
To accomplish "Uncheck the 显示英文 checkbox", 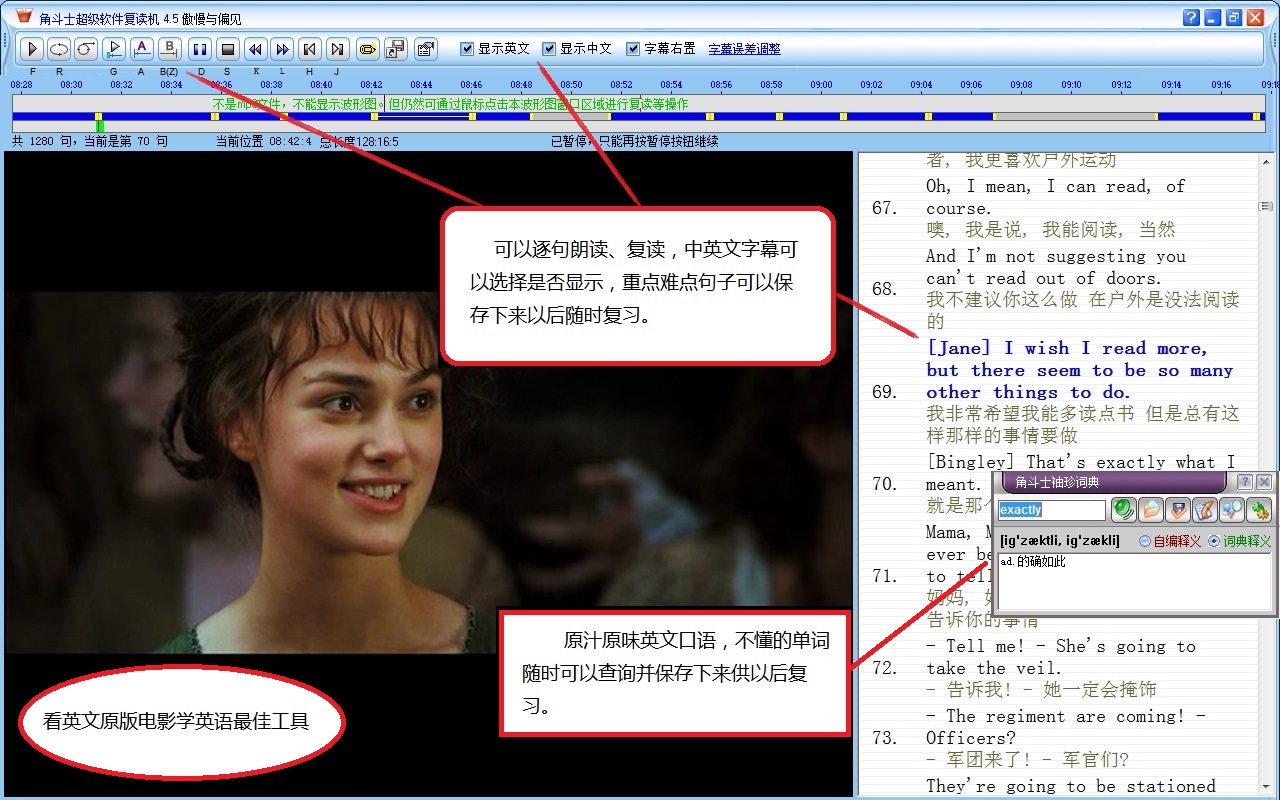I will pos(467,48).
